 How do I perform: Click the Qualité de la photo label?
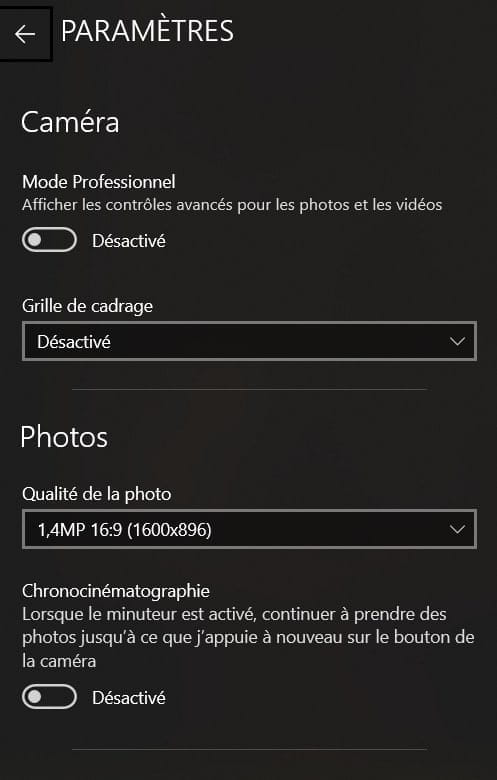pyautogui.click(x=97, y=494)
